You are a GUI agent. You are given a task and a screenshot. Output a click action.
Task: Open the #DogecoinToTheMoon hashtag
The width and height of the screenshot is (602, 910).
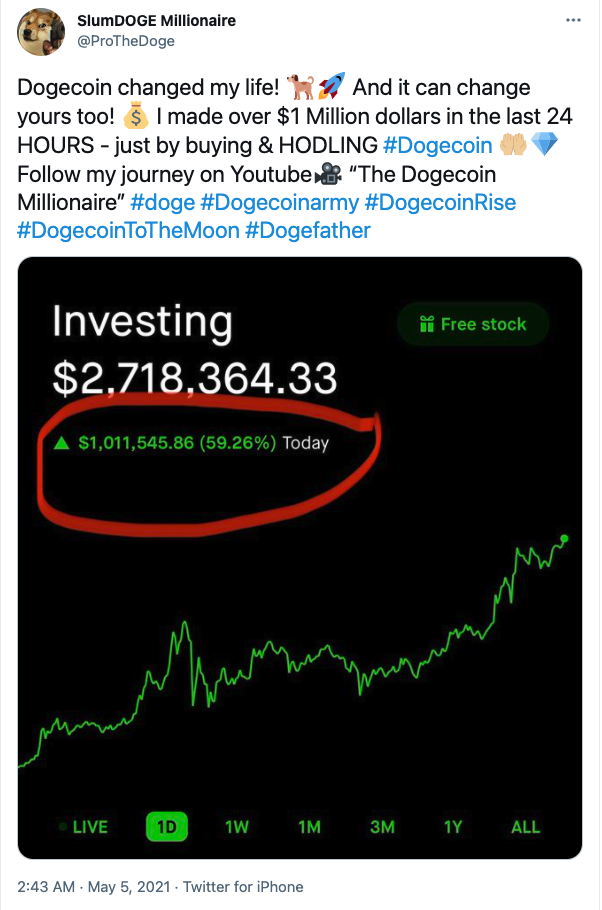coord(128,230)
